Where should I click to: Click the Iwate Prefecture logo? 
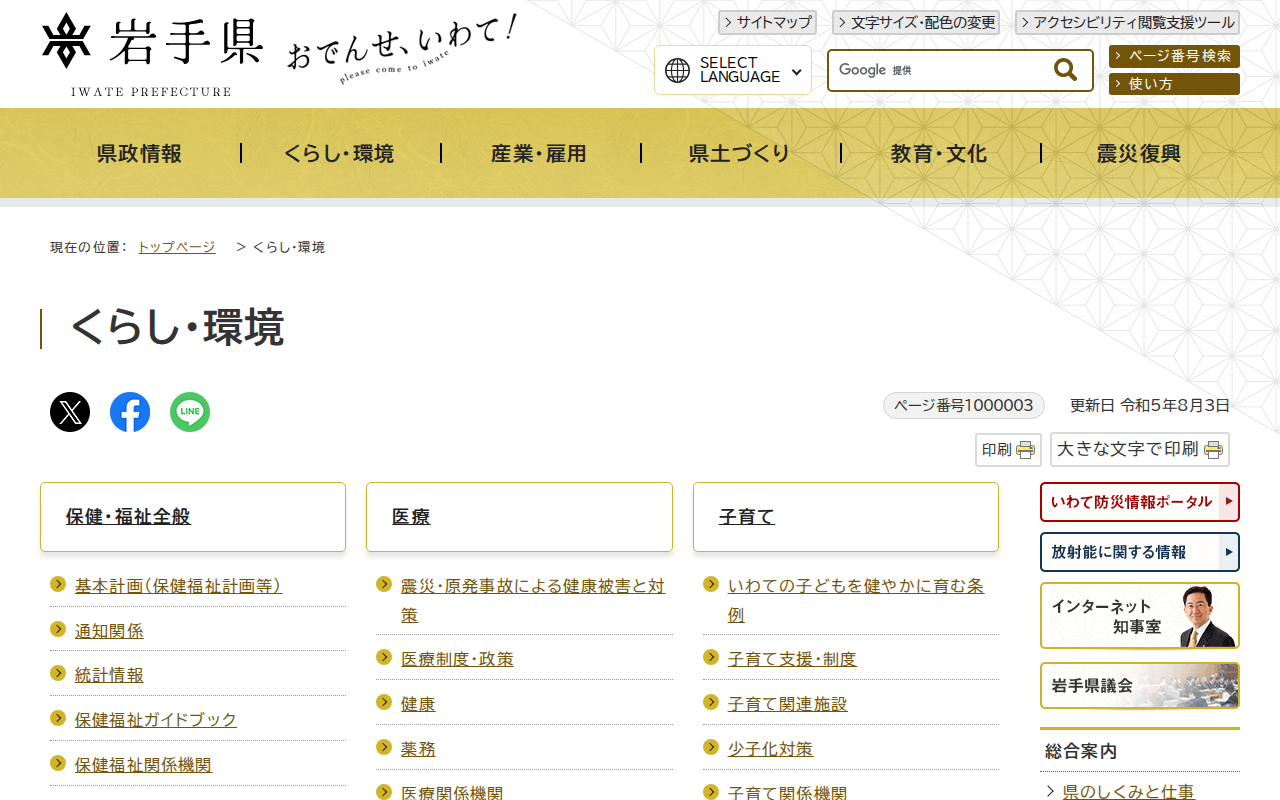pos(152,54)
